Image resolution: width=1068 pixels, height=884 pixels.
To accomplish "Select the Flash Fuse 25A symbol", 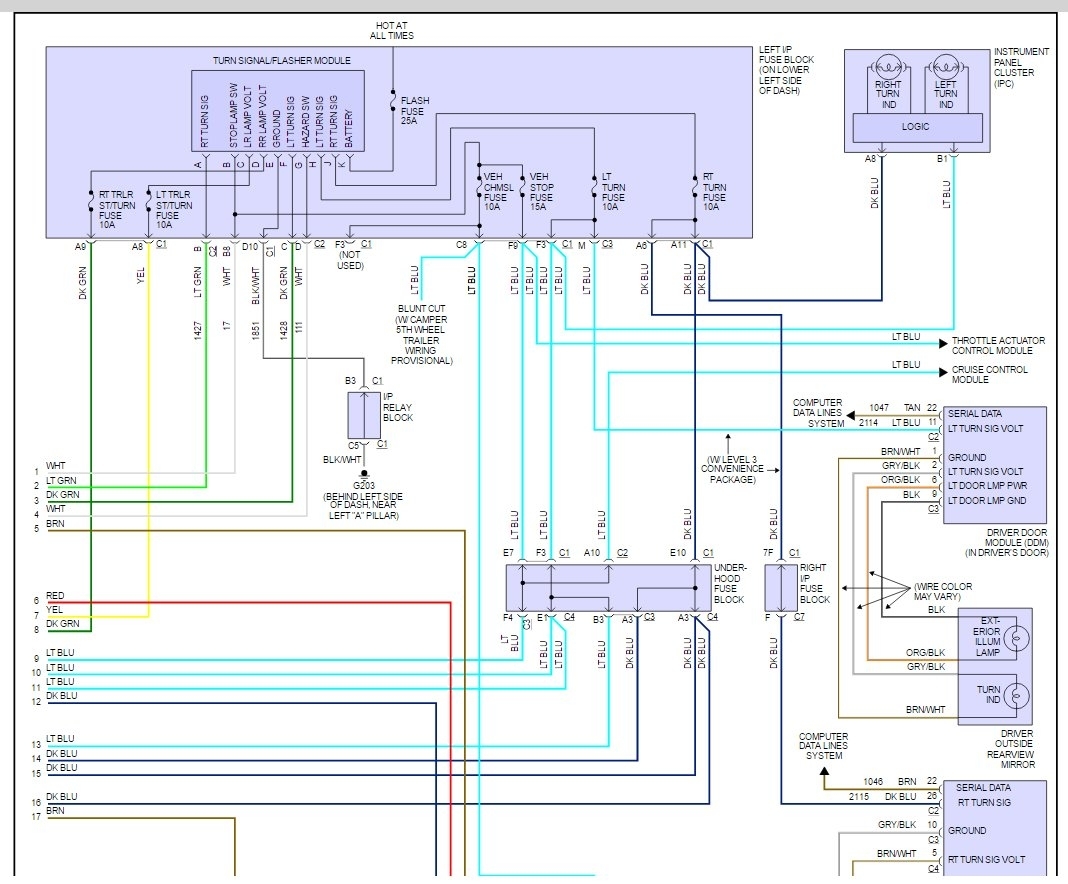I will [x=393, y=101].
